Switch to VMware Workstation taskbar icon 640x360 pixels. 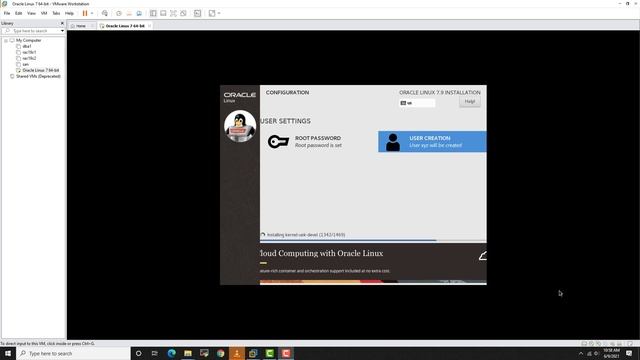(x=253, y=353)
